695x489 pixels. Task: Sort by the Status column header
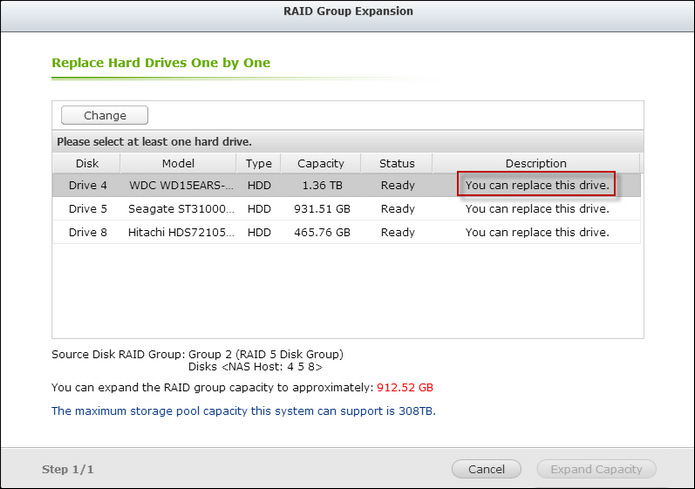tap(397, 164)
